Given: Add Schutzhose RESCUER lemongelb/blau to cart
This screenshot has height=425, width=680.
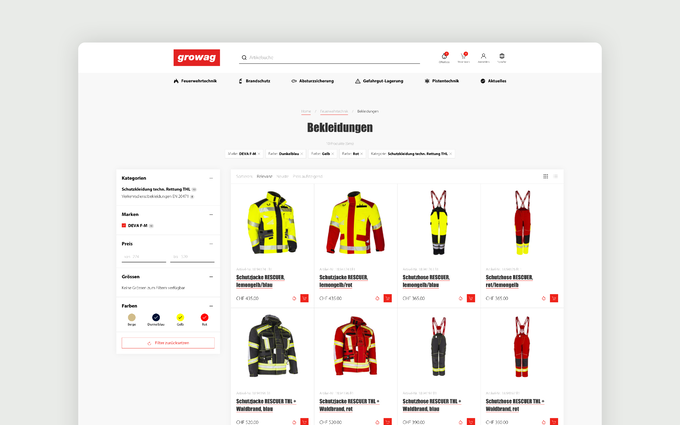Looking at the screenshot, I should click(471, 298).
